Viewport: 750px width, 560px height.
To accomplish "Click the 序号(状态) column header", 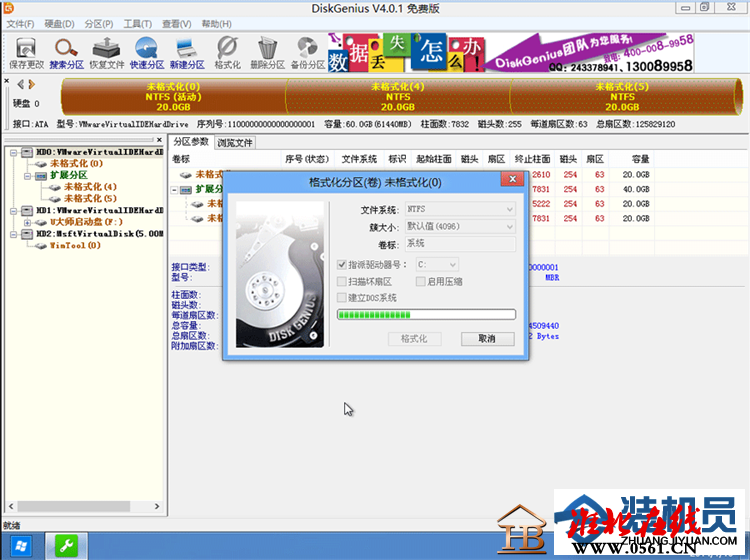I will (x=307, y=159).
